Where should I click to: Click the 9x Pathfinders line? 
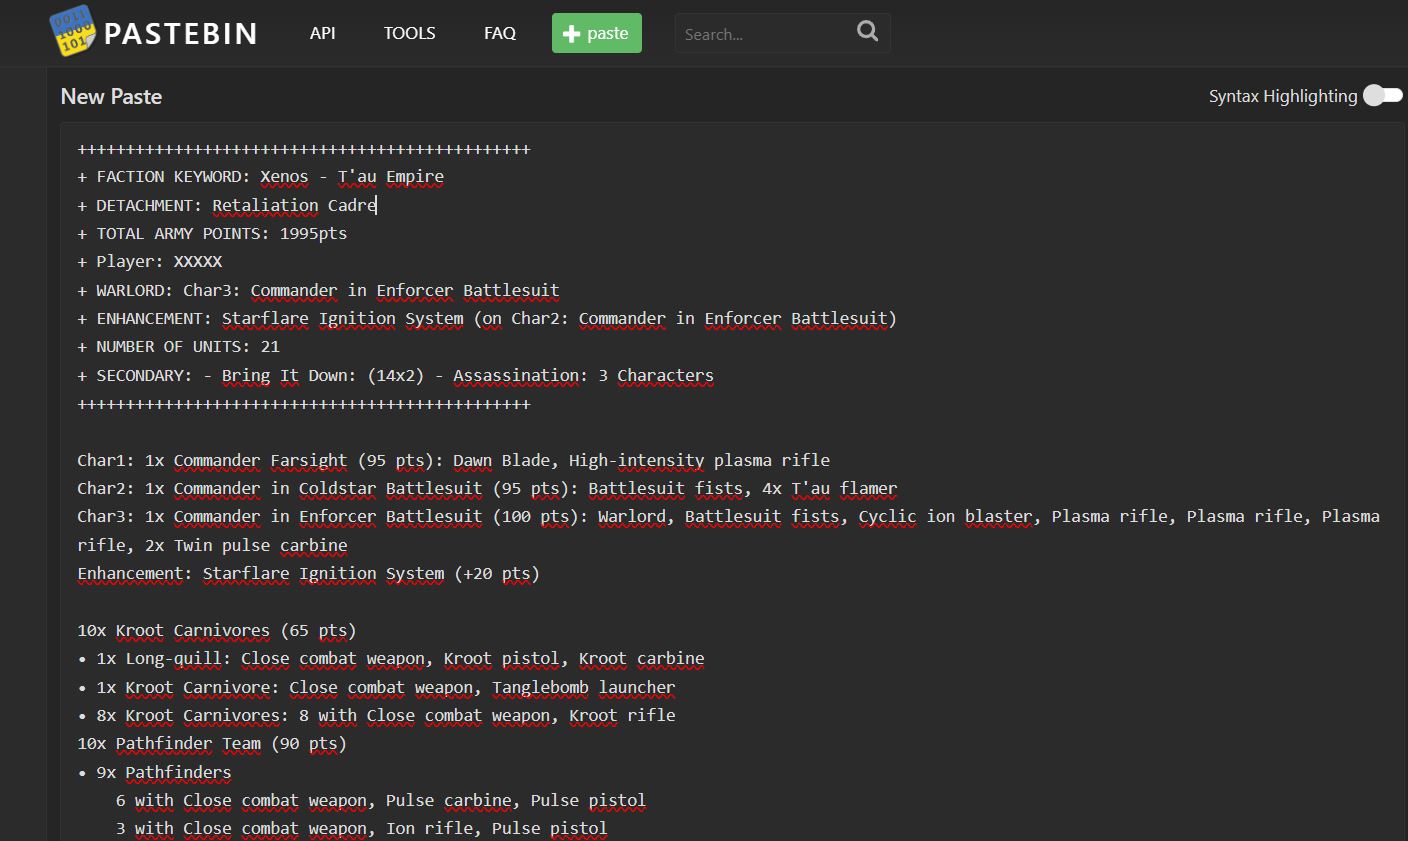point(154,772)
